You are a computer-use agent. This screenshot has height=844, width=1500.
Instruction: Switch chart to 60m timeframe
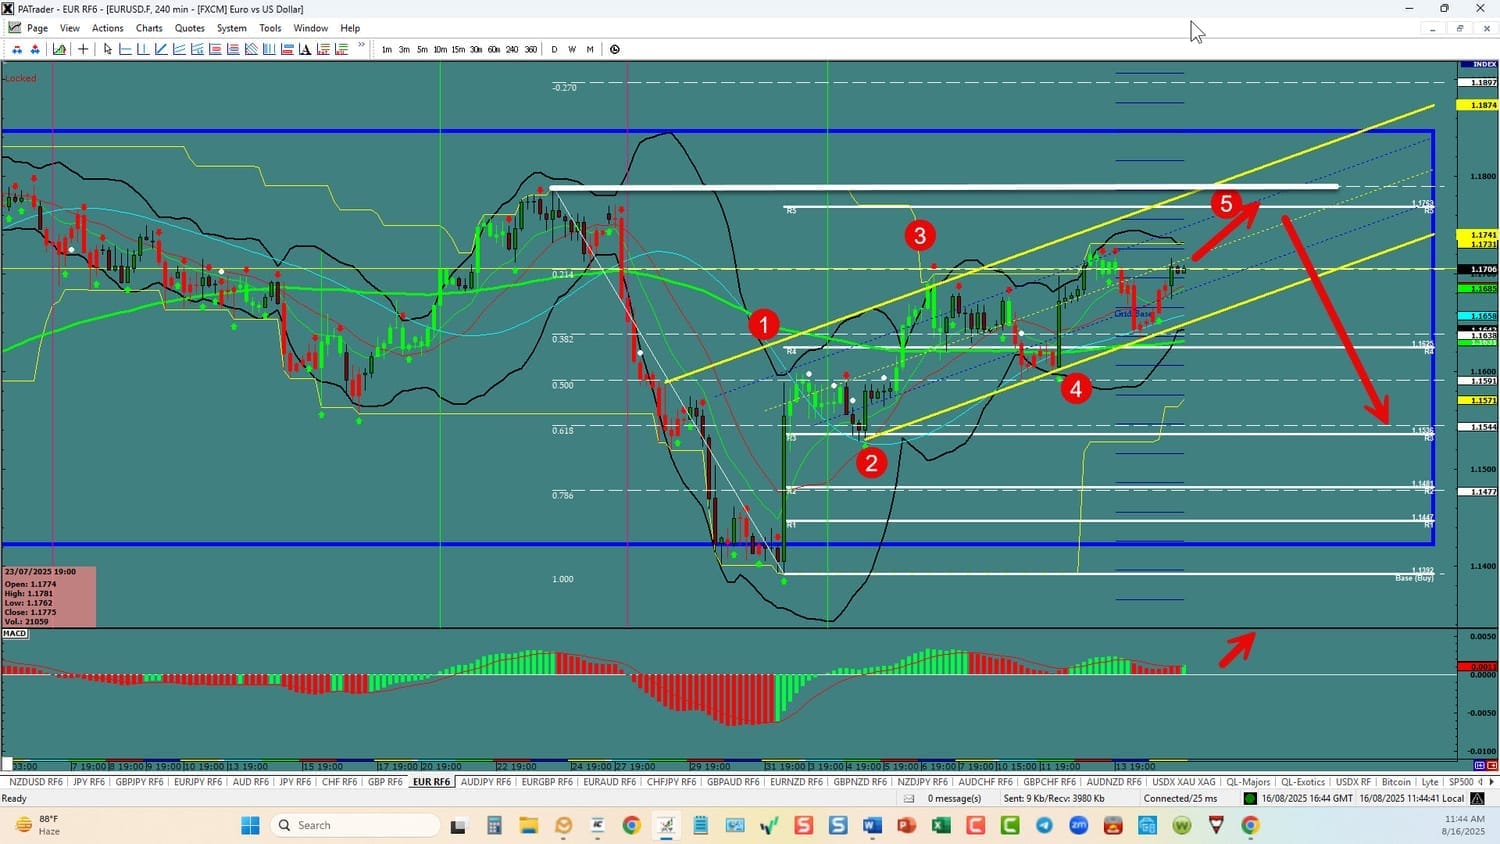pyautogui.click(x=494, y=49)
